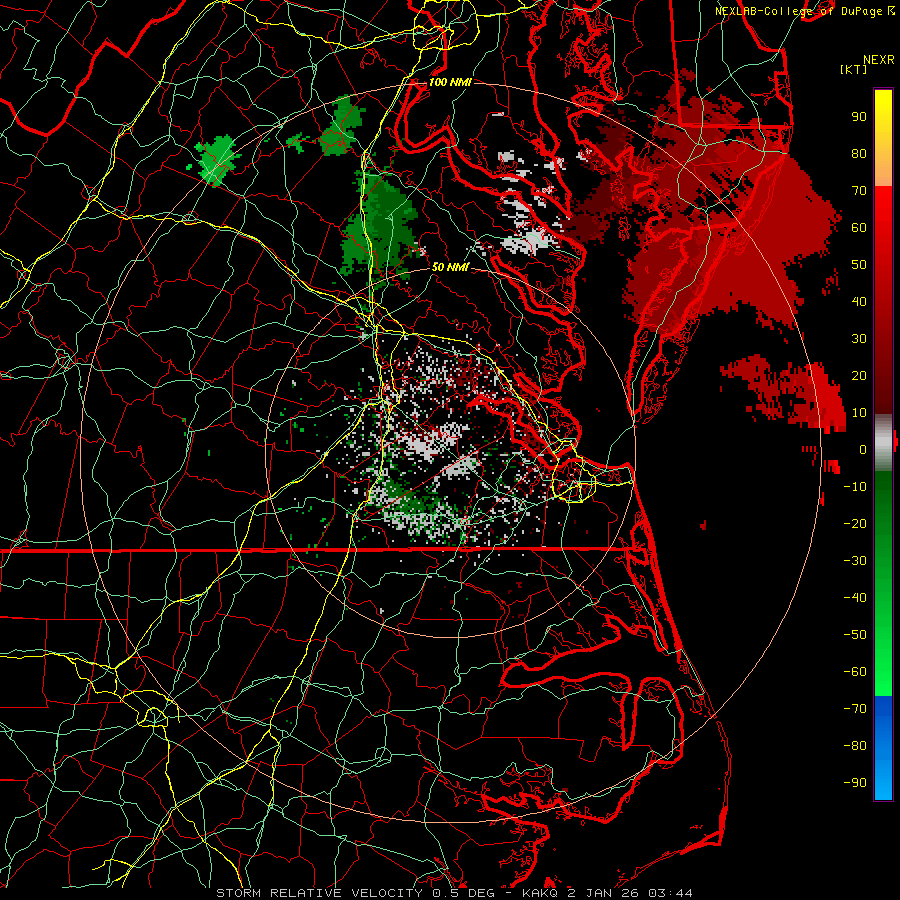The height and width of the screenshot is (900, 900).
Task: Click the "0" scale label
Action: click(x=863, y=449)
